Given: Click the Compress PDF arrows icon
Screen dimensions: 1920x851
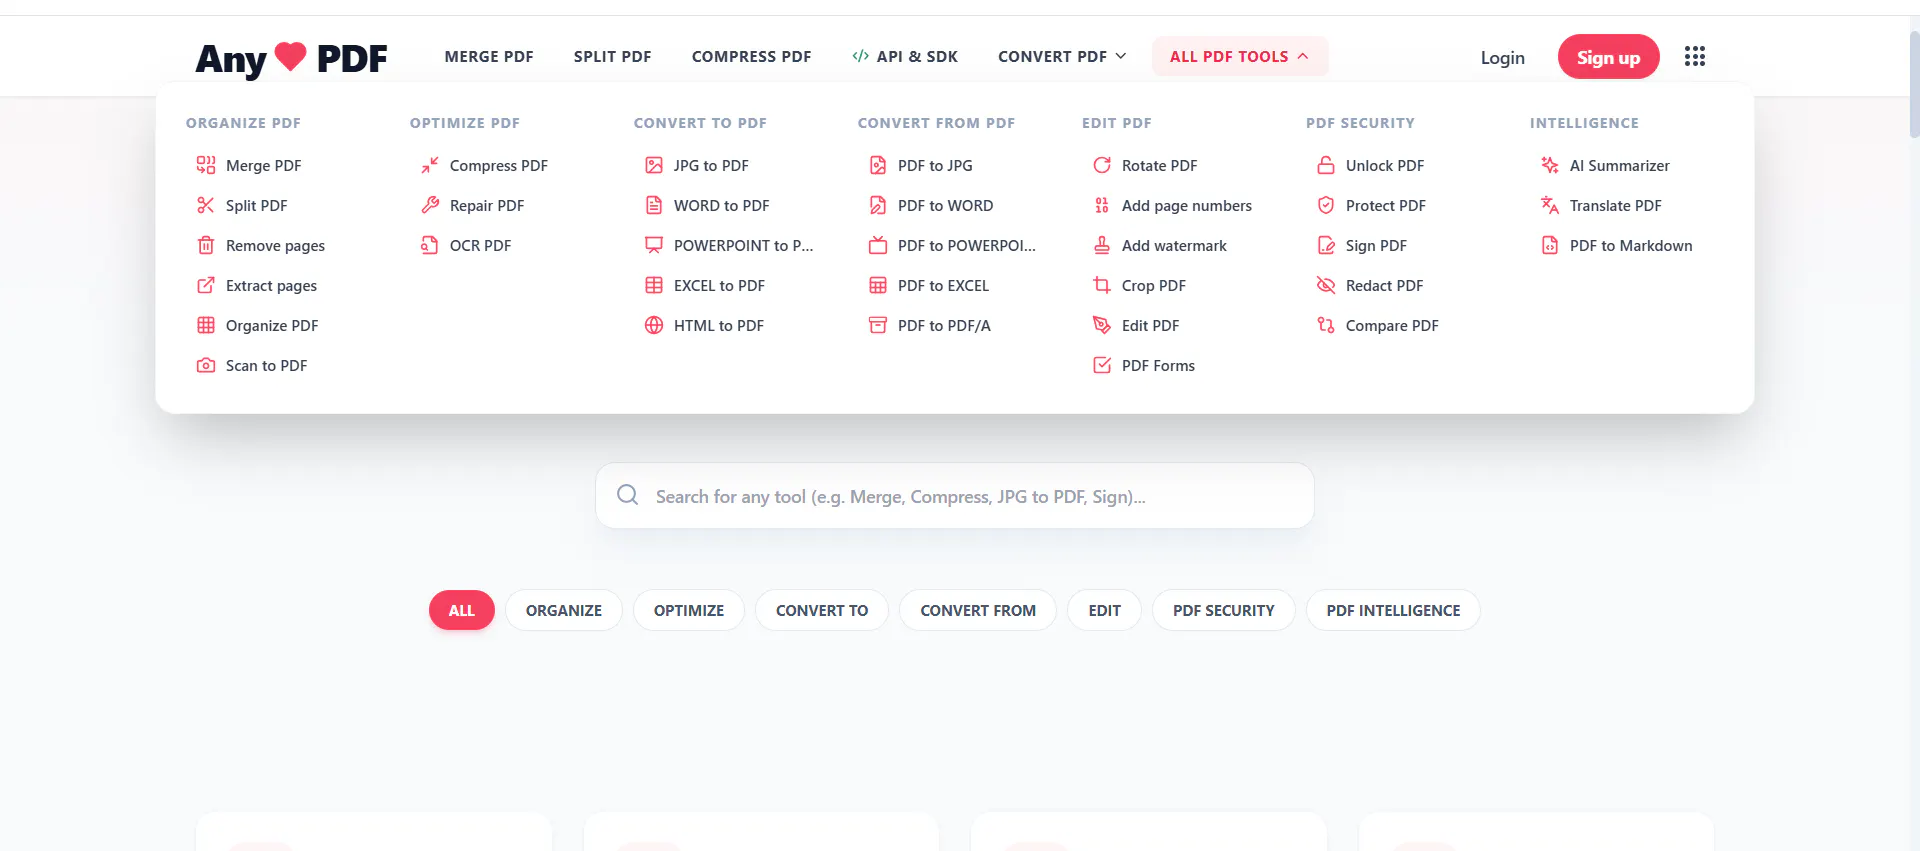Looking at the screenshot, I should [x=430, y=165].
